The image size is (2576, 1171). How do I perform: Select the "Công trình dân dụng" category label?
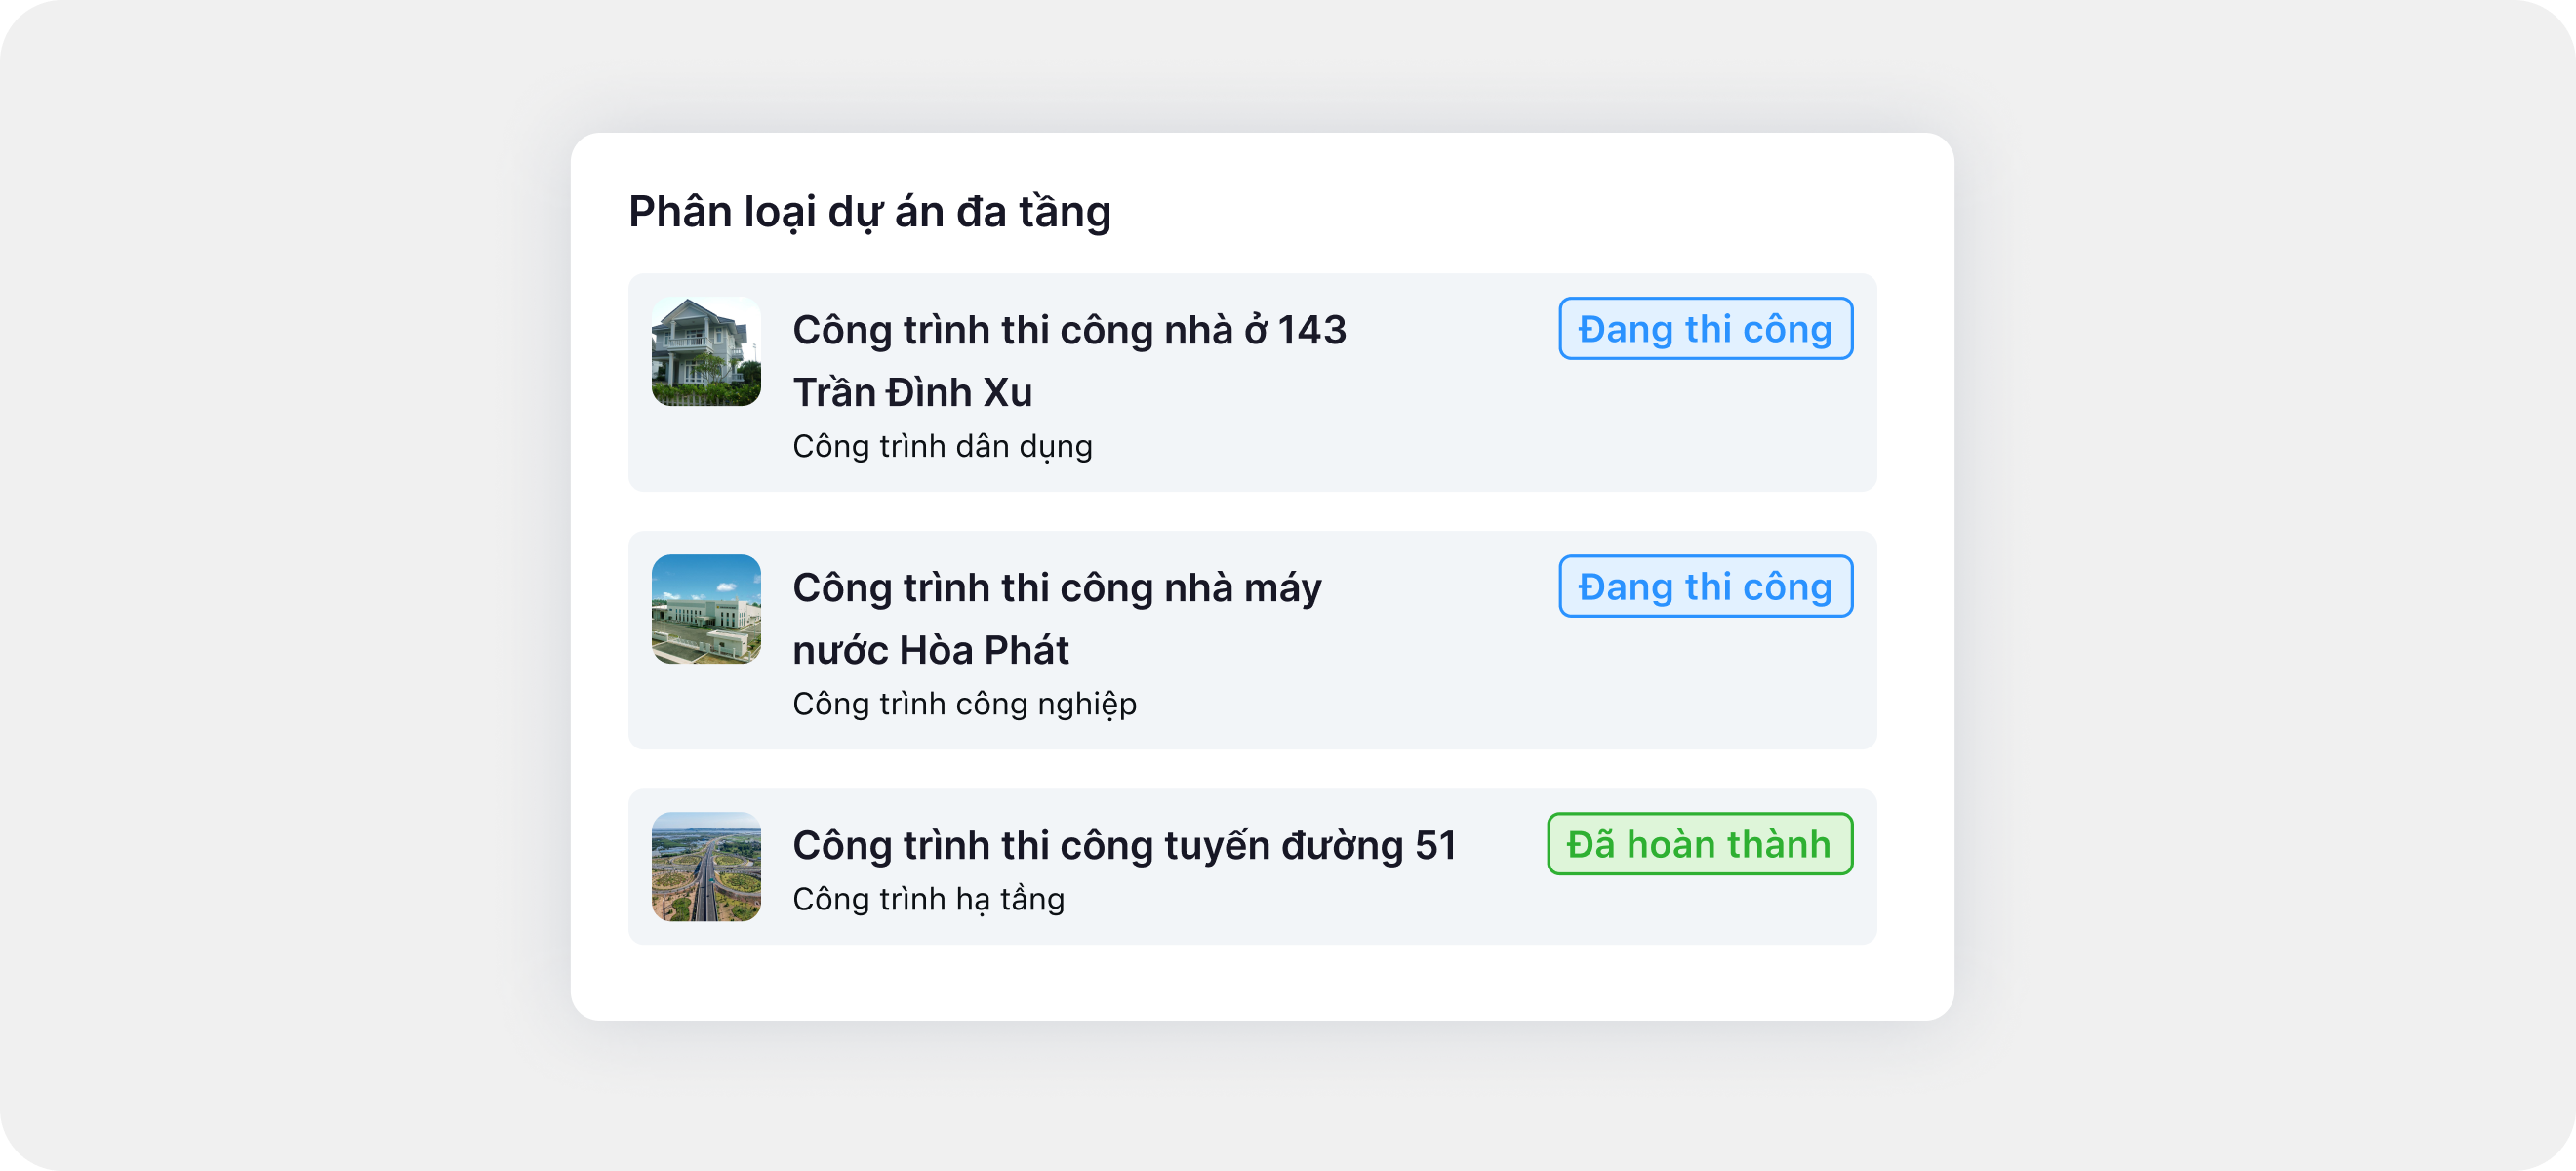point(942,446)
